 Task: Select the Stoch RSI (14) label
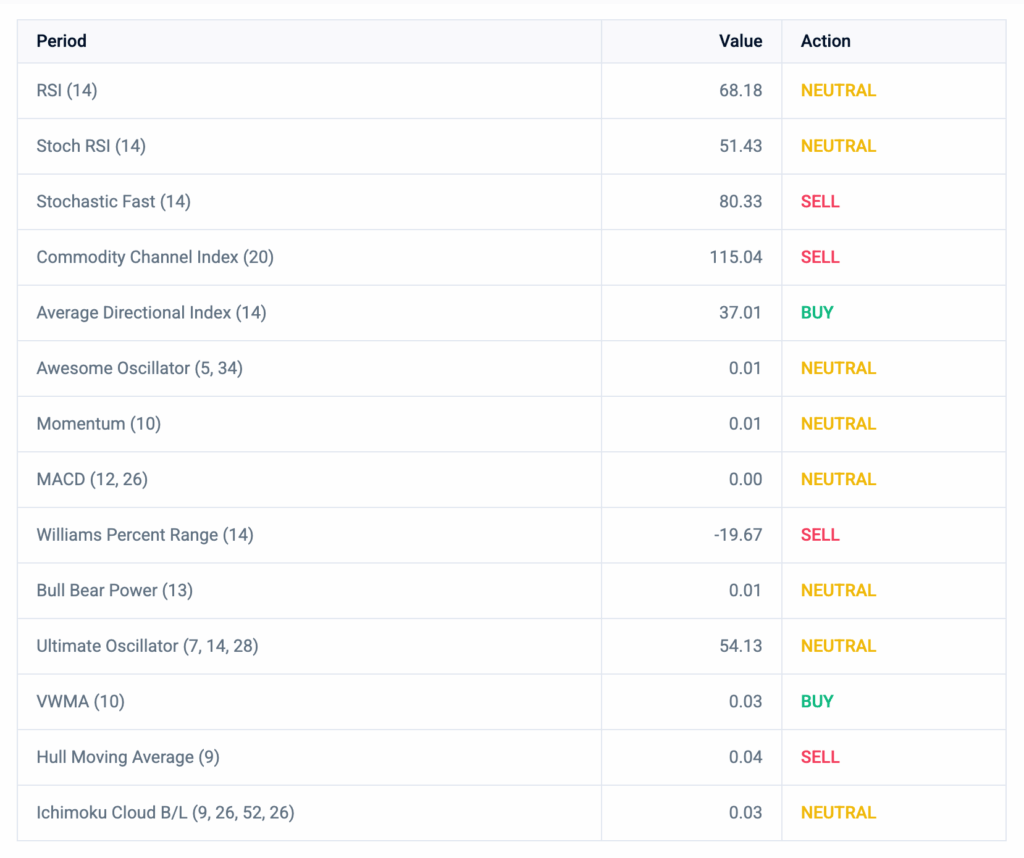91,146
